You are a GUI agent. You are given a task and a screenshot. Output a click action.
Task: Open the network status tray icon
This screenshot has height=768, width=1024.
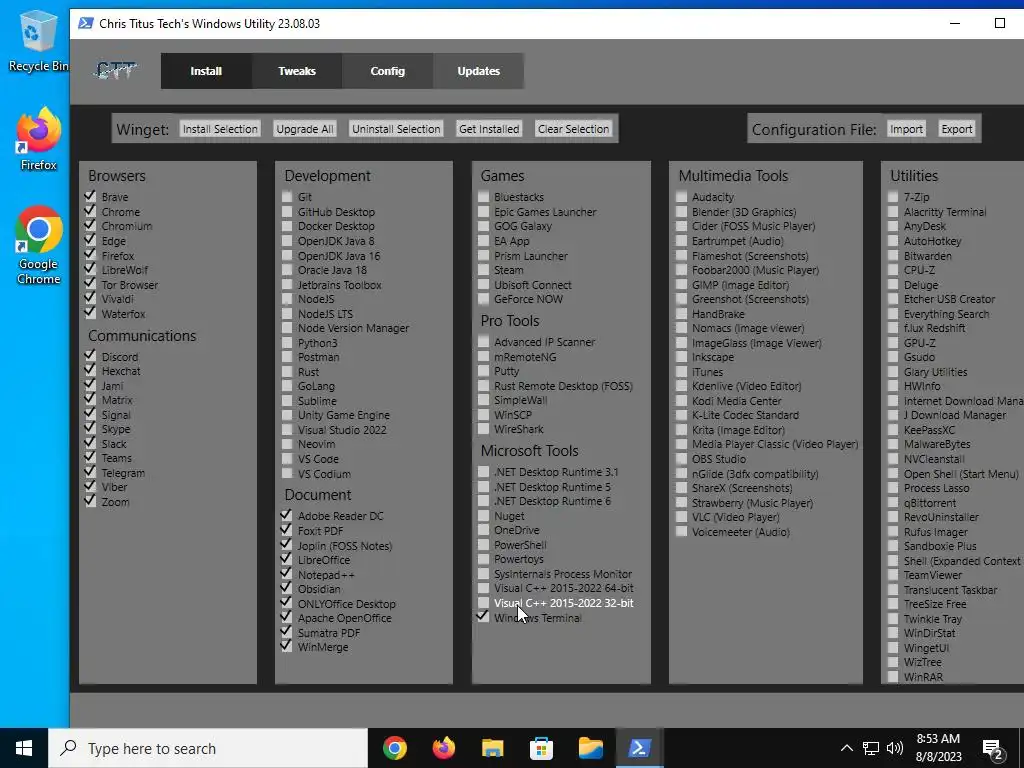point(871,748)
